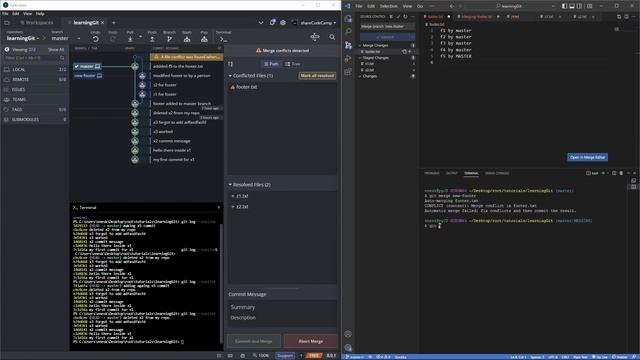The width and height of the screenshot is (640, 360).
Task: Switch to Debug Console tab in VS Code
Action: point(497,173)
